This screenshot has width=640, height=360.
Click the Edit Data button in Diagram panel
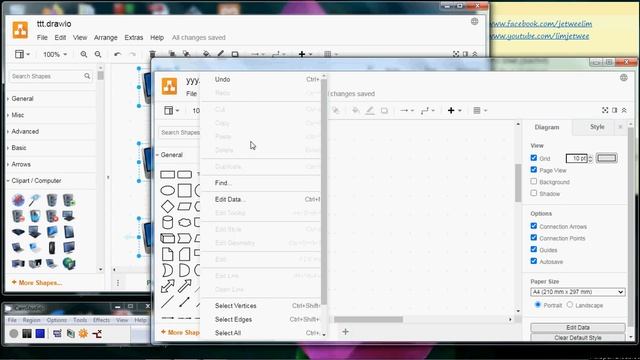[578, 327]
